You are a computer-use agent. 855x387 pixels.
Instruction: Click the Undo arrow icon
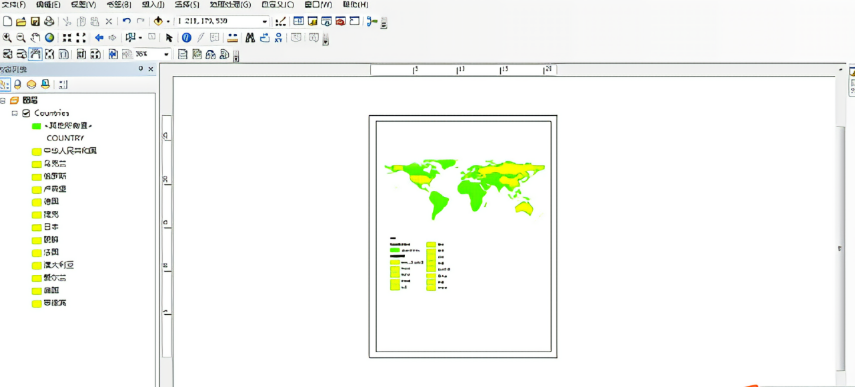pyautogui.click(x=127, y=21)
